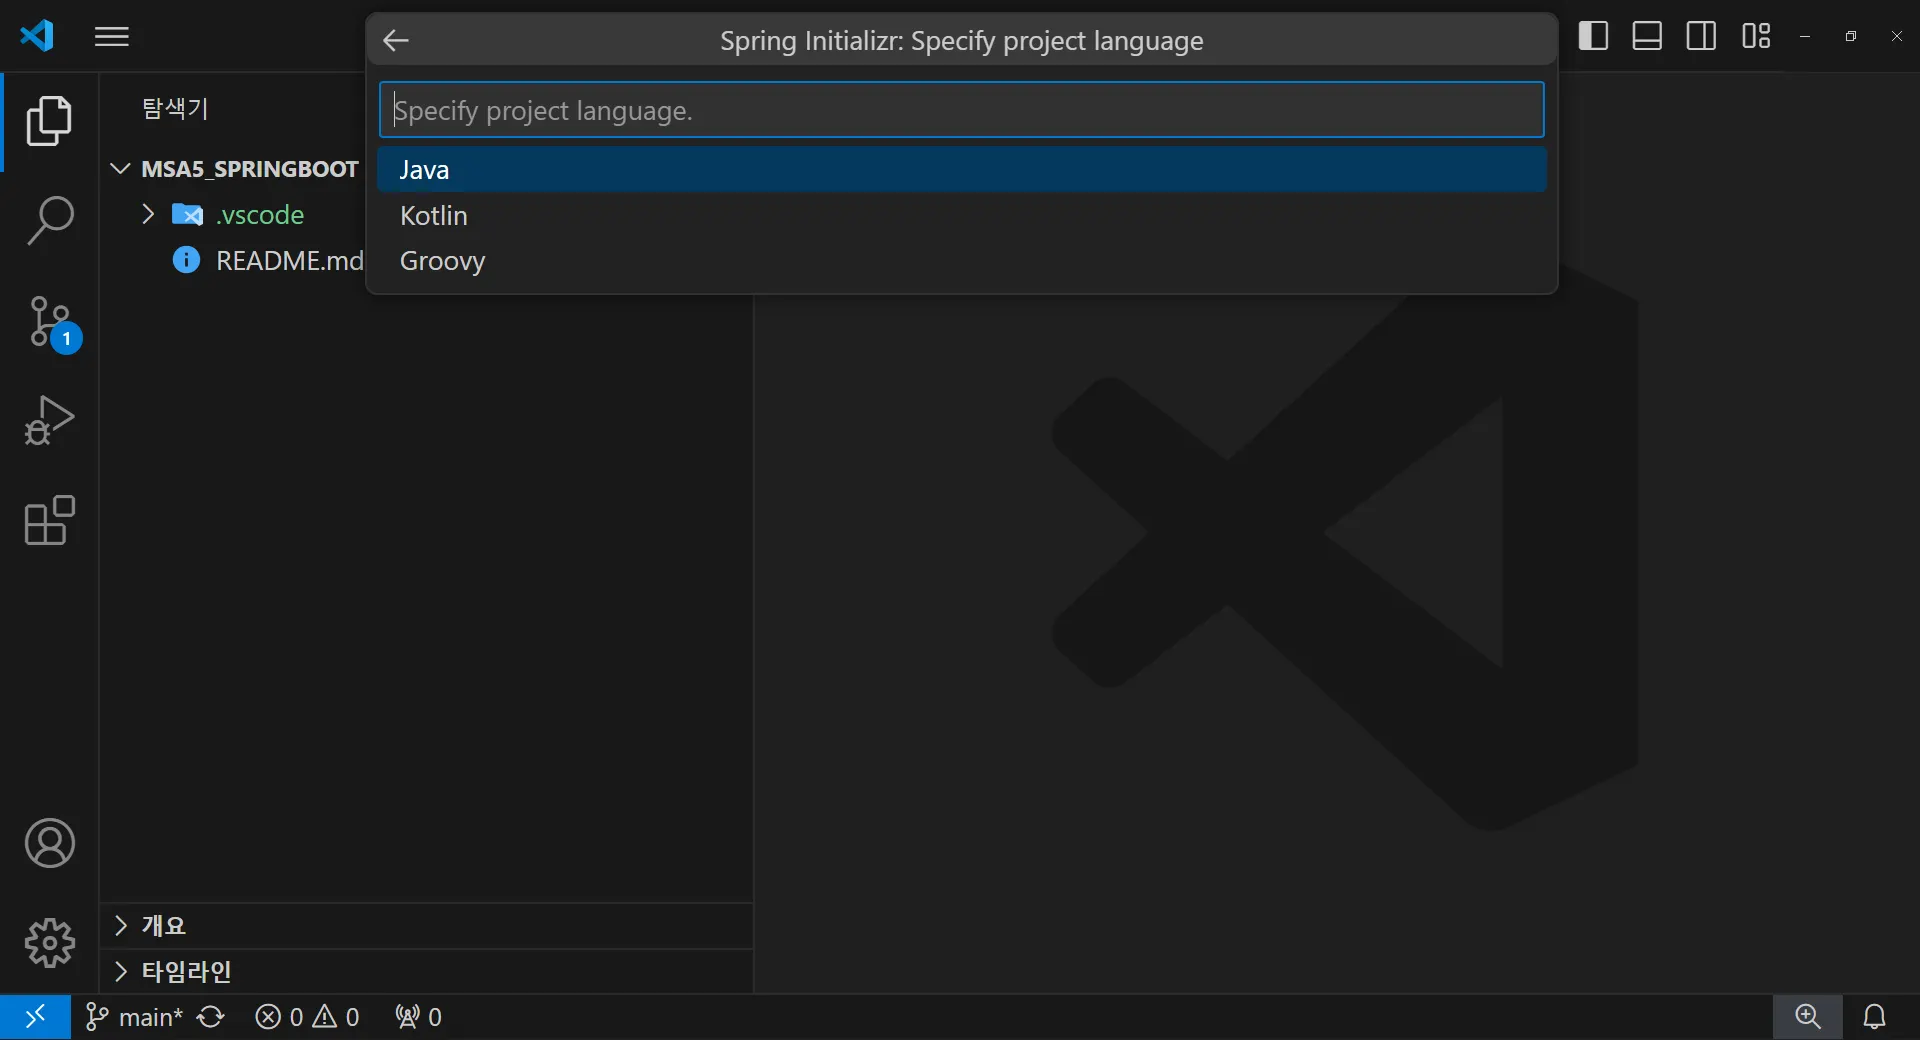Open the Extensions view

click(49, 521)
